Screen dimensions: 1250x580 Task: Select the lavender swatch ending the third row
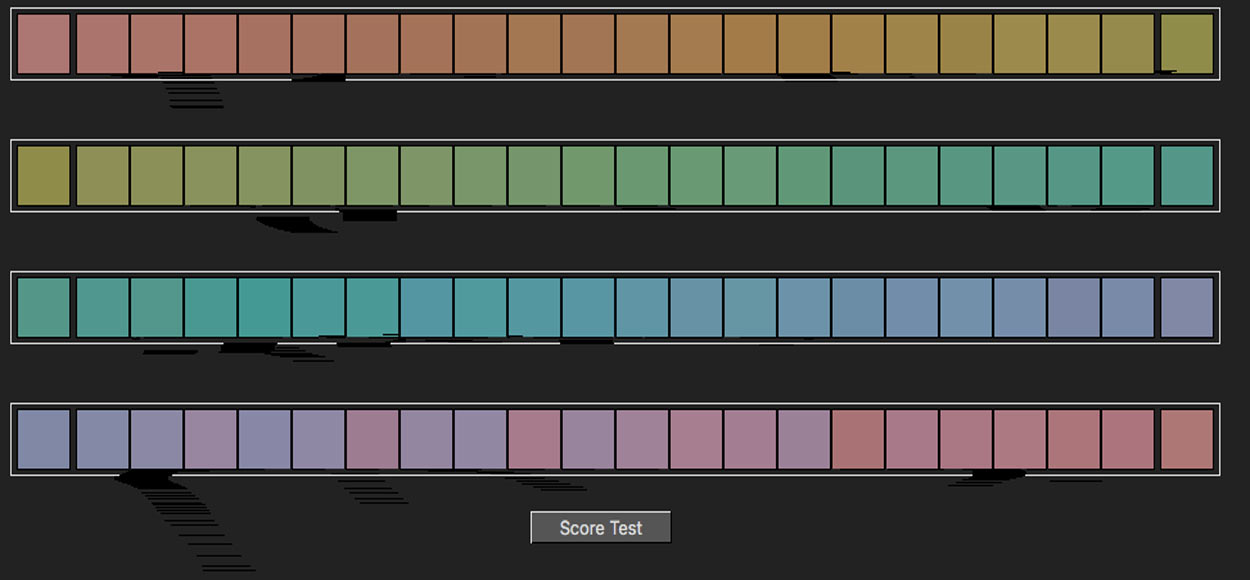tap(1187, 308)
